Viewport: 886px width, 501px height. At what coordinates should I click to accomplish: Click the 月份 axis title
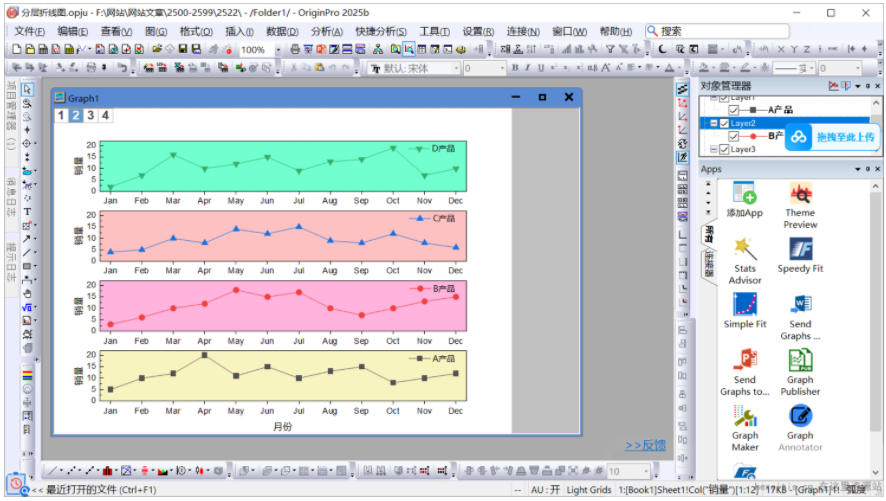point(283,426)
